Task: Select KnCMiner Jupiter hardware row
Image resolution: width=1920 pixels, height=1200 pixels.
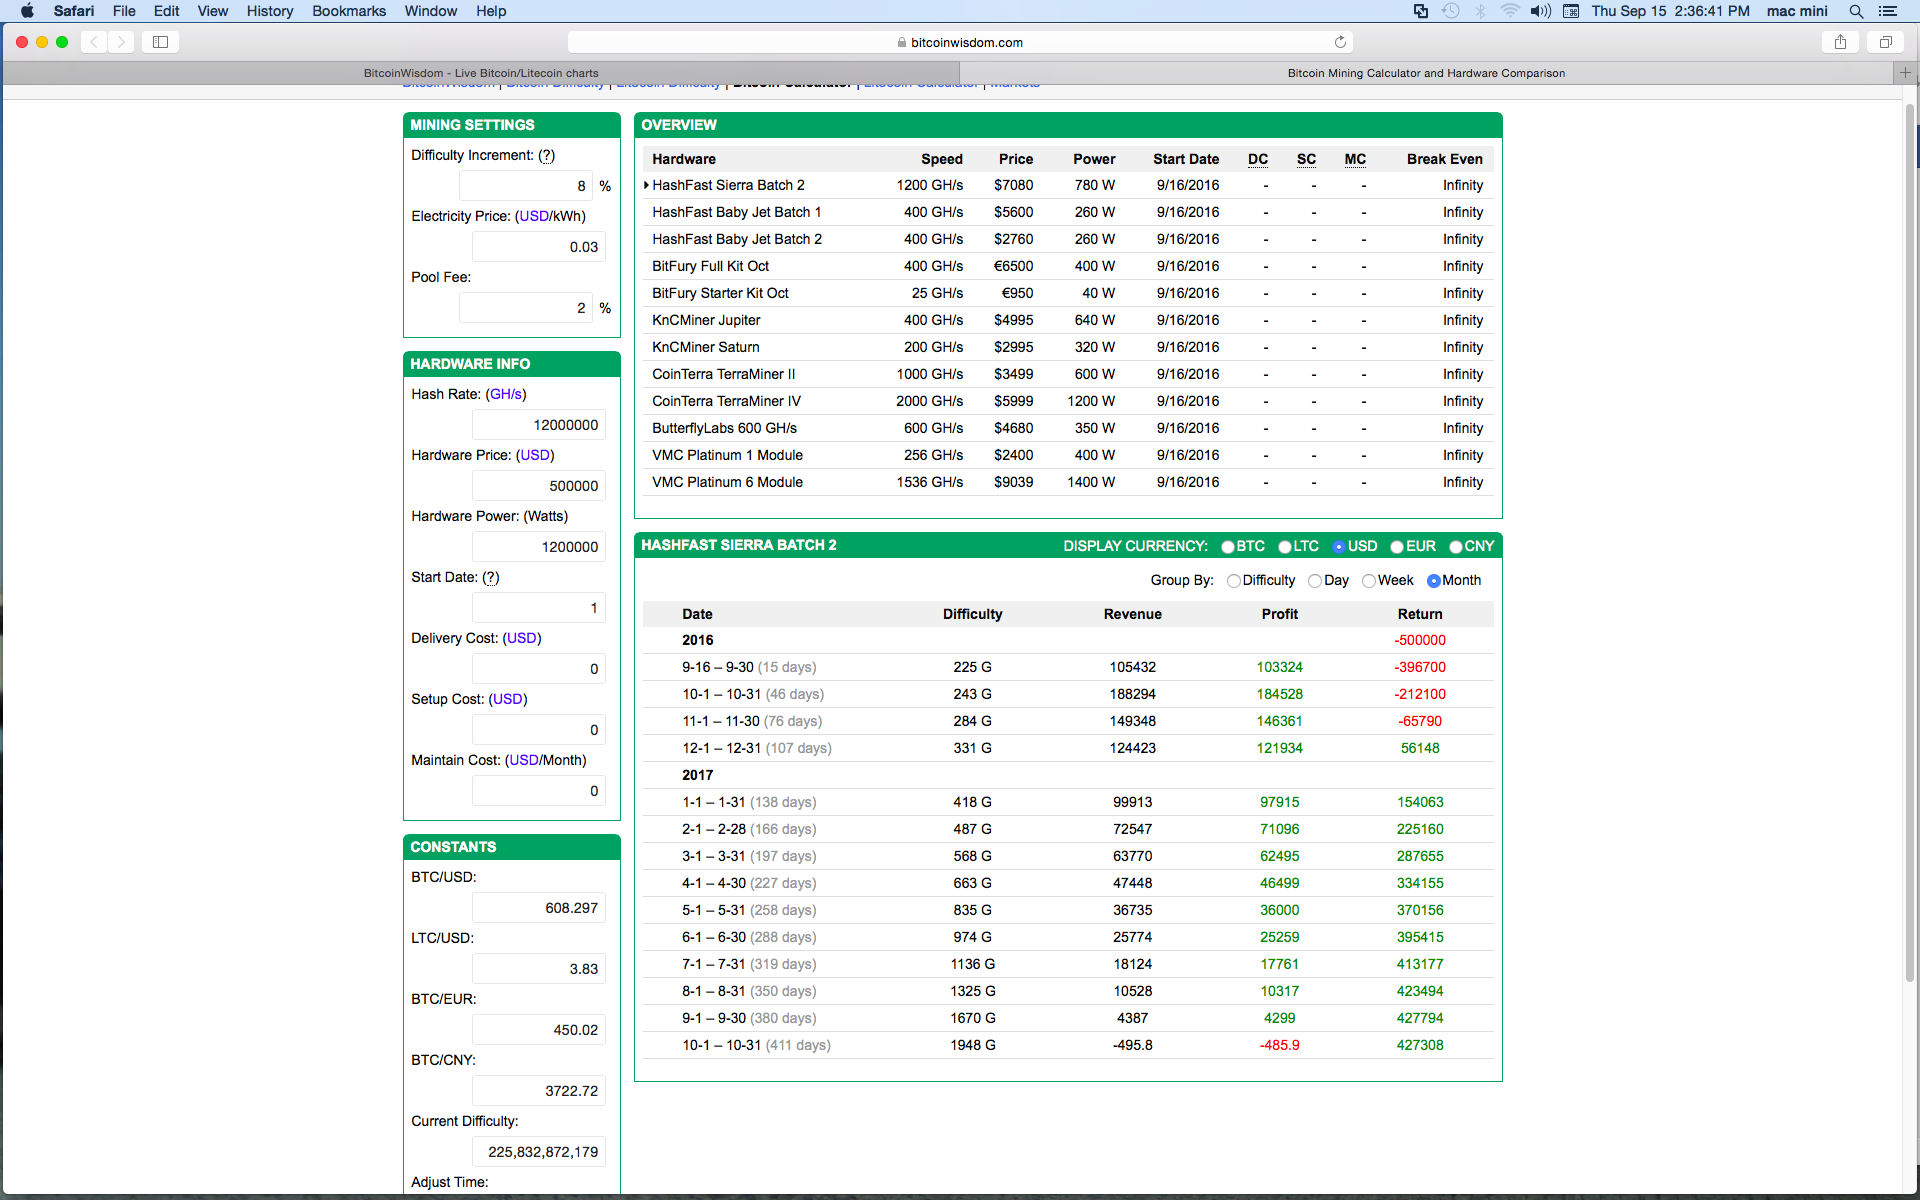Action: (x=1068, y=320)
